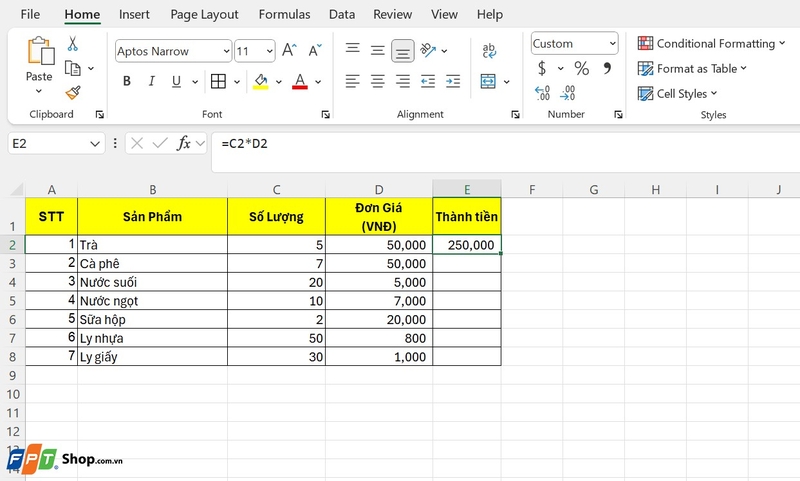Apply red font color

click(300, 81)
